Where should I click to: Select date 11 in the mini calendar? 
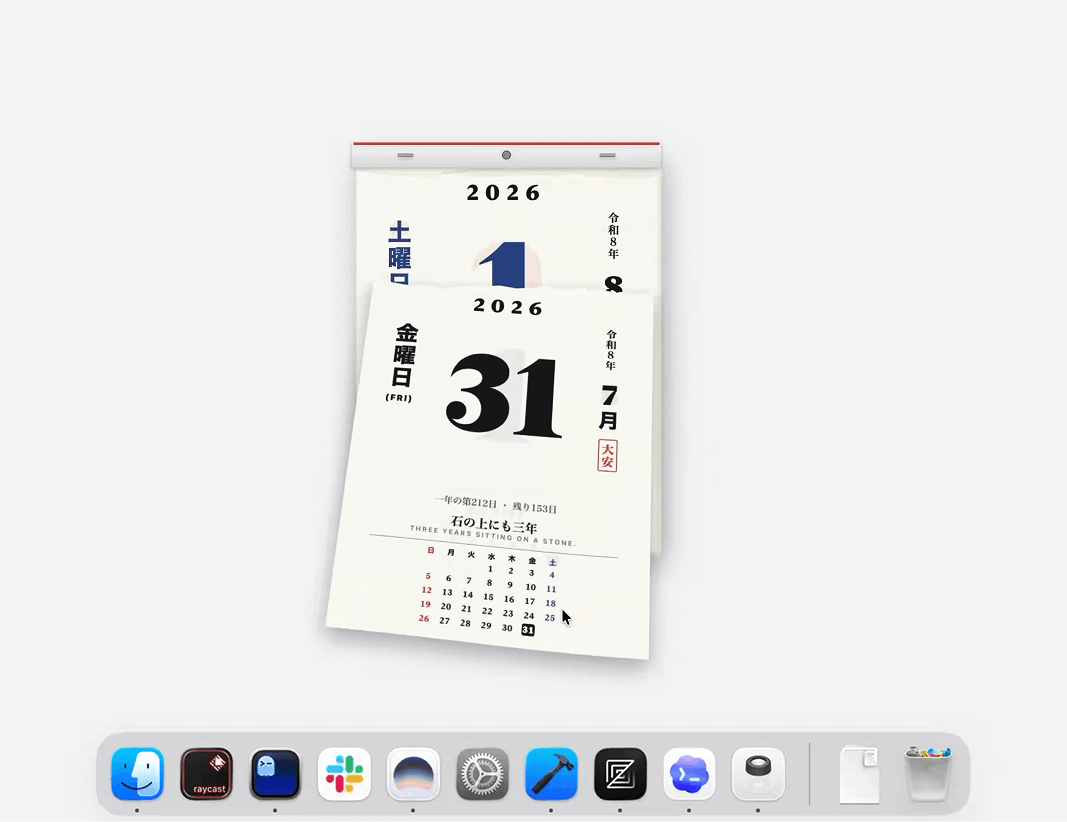coord(551,589)
